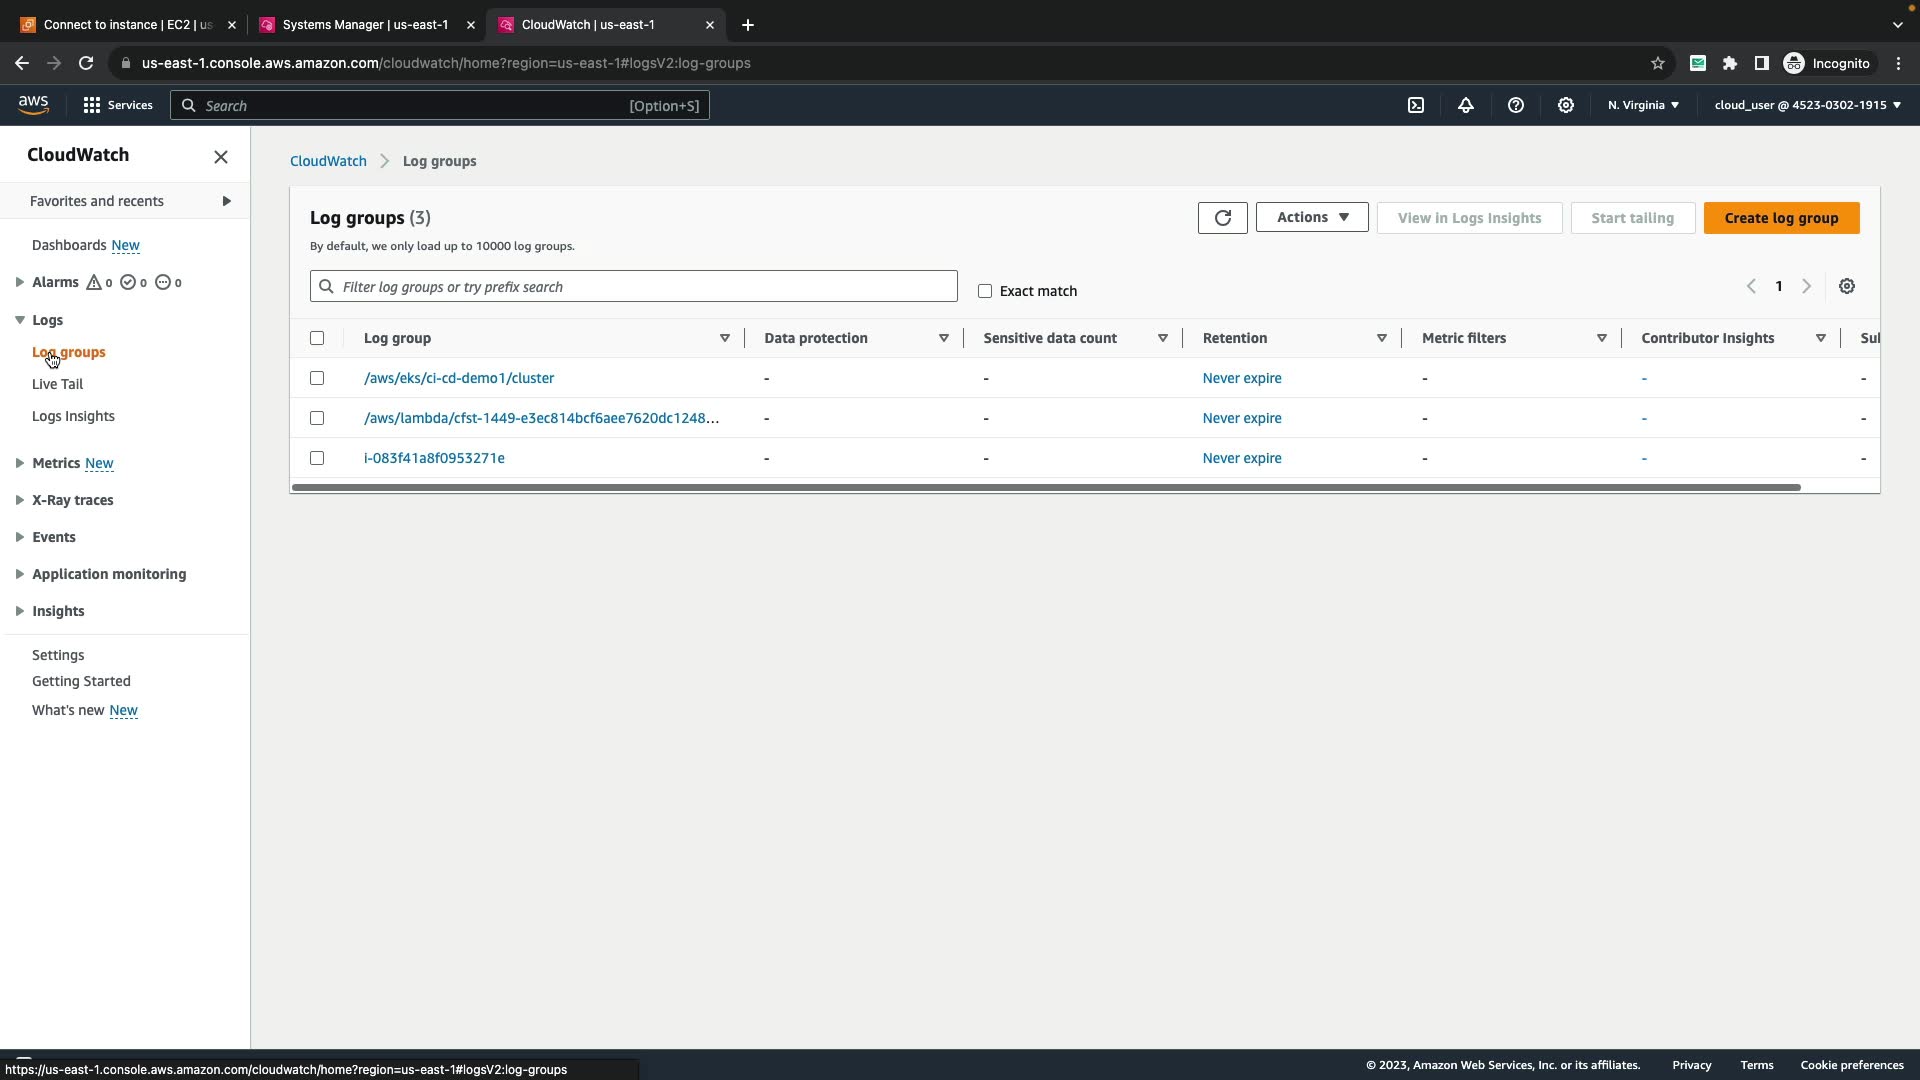1920x1080 pixels.
Task: Open log group i-083f41a8f0953271e
Action: point(434,458)
